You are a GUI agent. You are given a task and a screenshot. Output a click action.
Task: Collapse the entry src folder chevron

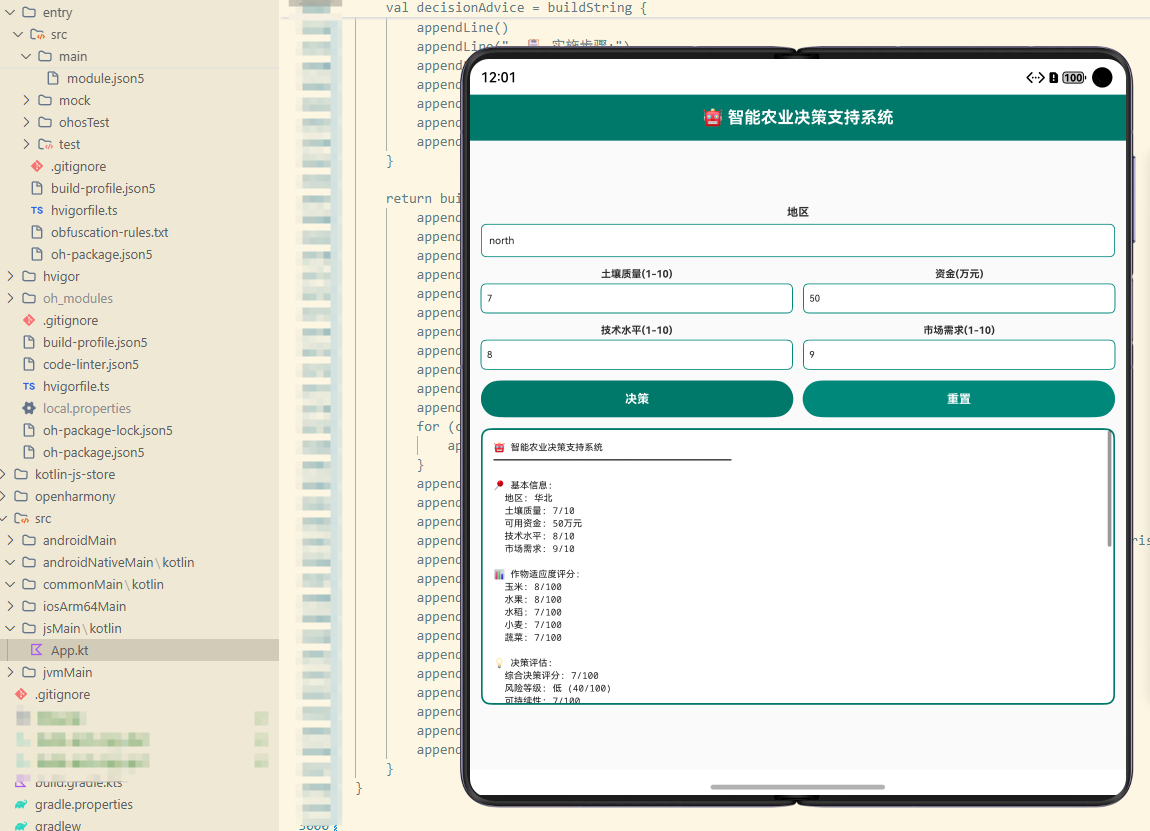coord(18,34)
